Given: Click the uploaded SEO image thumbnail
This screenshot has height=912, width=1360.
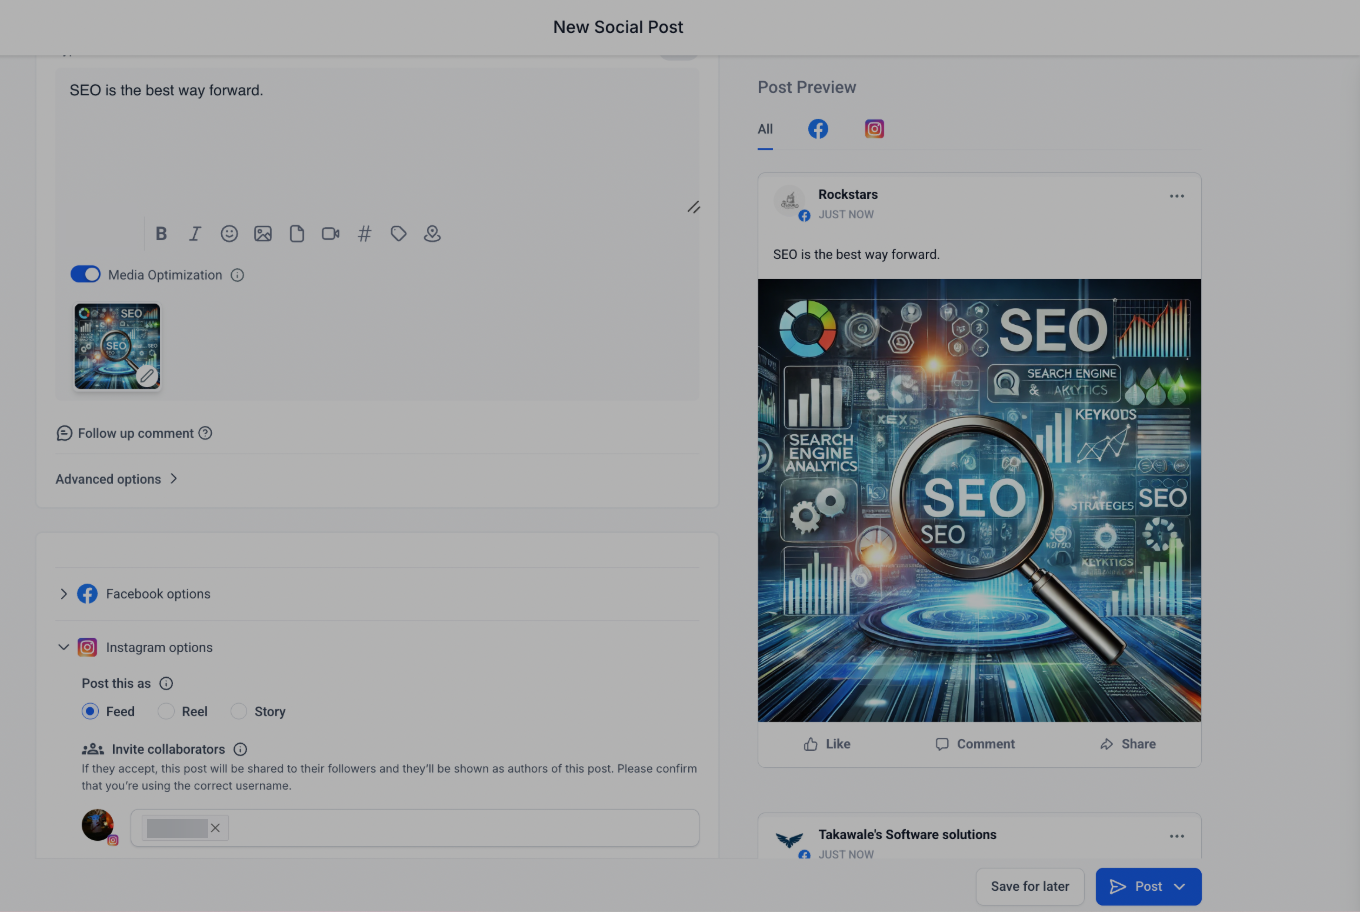Looking at the screenshot, I should coord(117,346).
